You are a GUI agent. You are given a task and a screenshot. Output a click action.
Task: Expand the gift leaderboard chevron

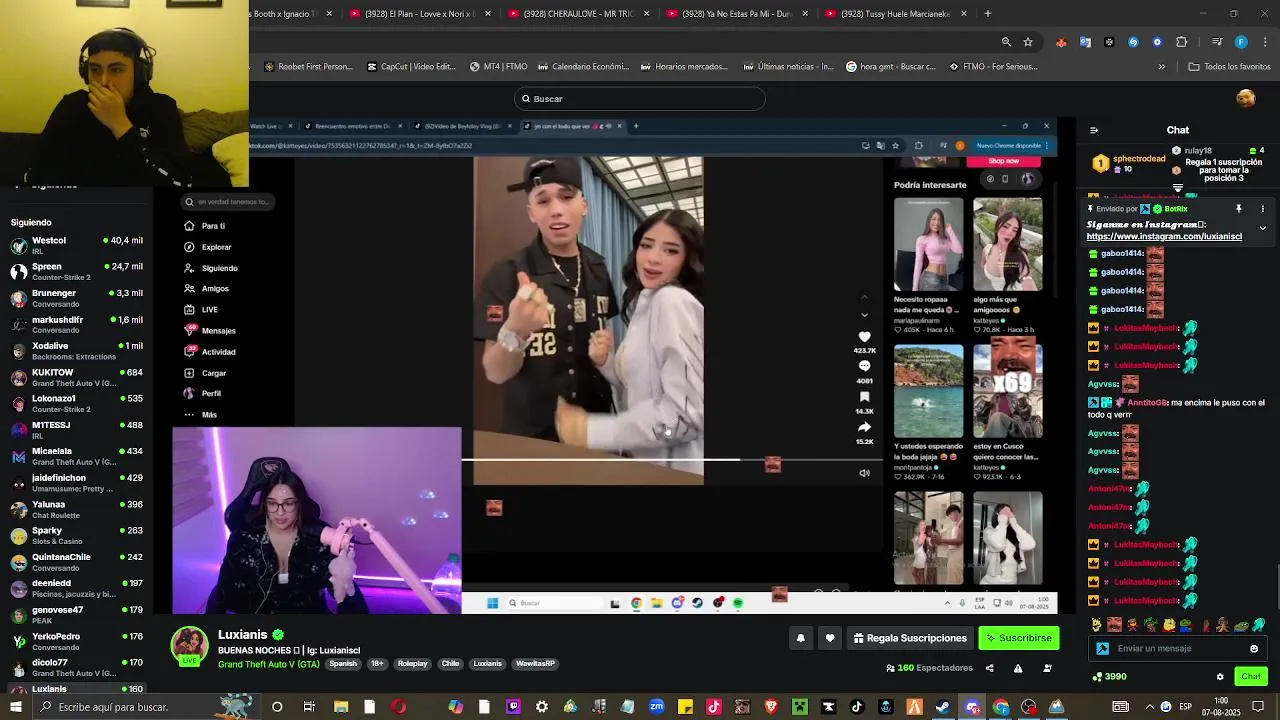(1178, 189)
